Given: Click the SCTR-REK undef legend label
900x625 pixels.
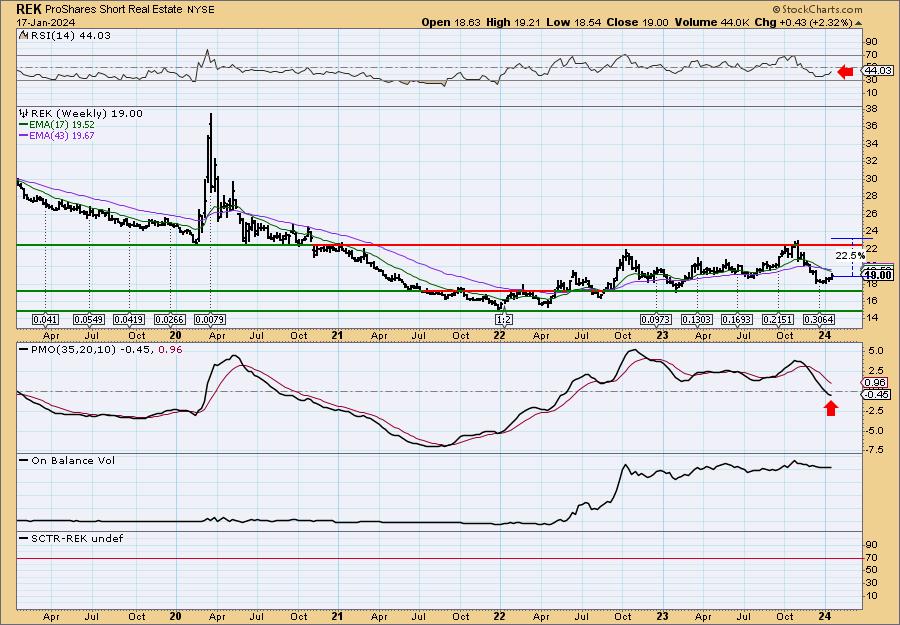Looking at the screenshot, I should 77,539.
